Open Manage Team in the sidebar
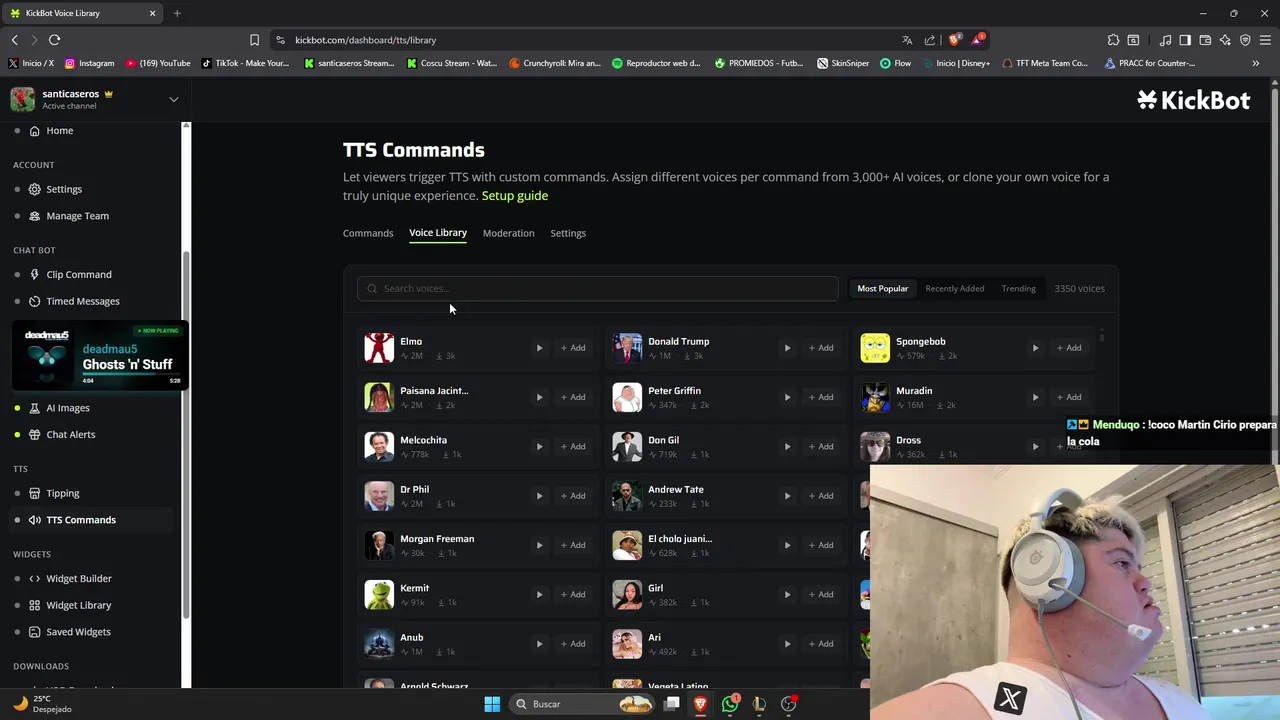Screen dimensions: 1280x720 pyautogui.click(x=77, y=216)
